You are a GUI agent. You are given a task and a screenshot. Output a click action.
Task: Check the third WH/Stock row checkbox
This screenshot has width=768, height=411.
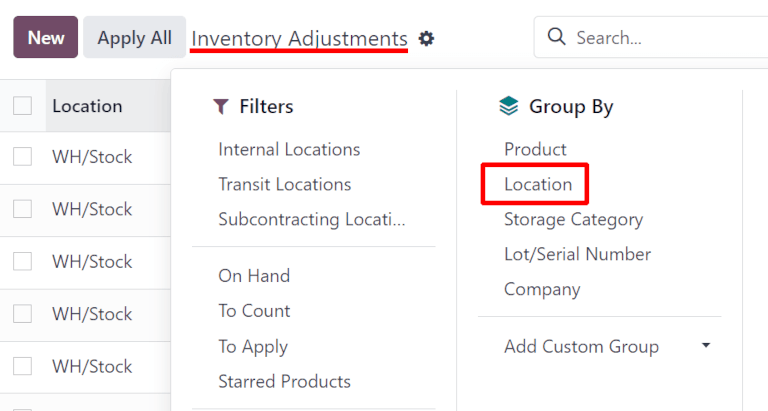(x=22, y=261)
